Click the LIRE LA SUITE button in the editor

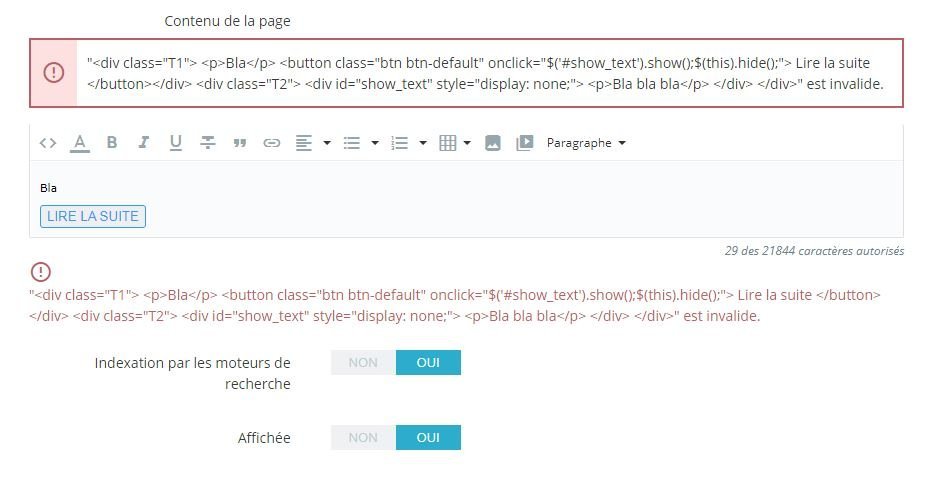pyautogui.click(x=93, y=216)
